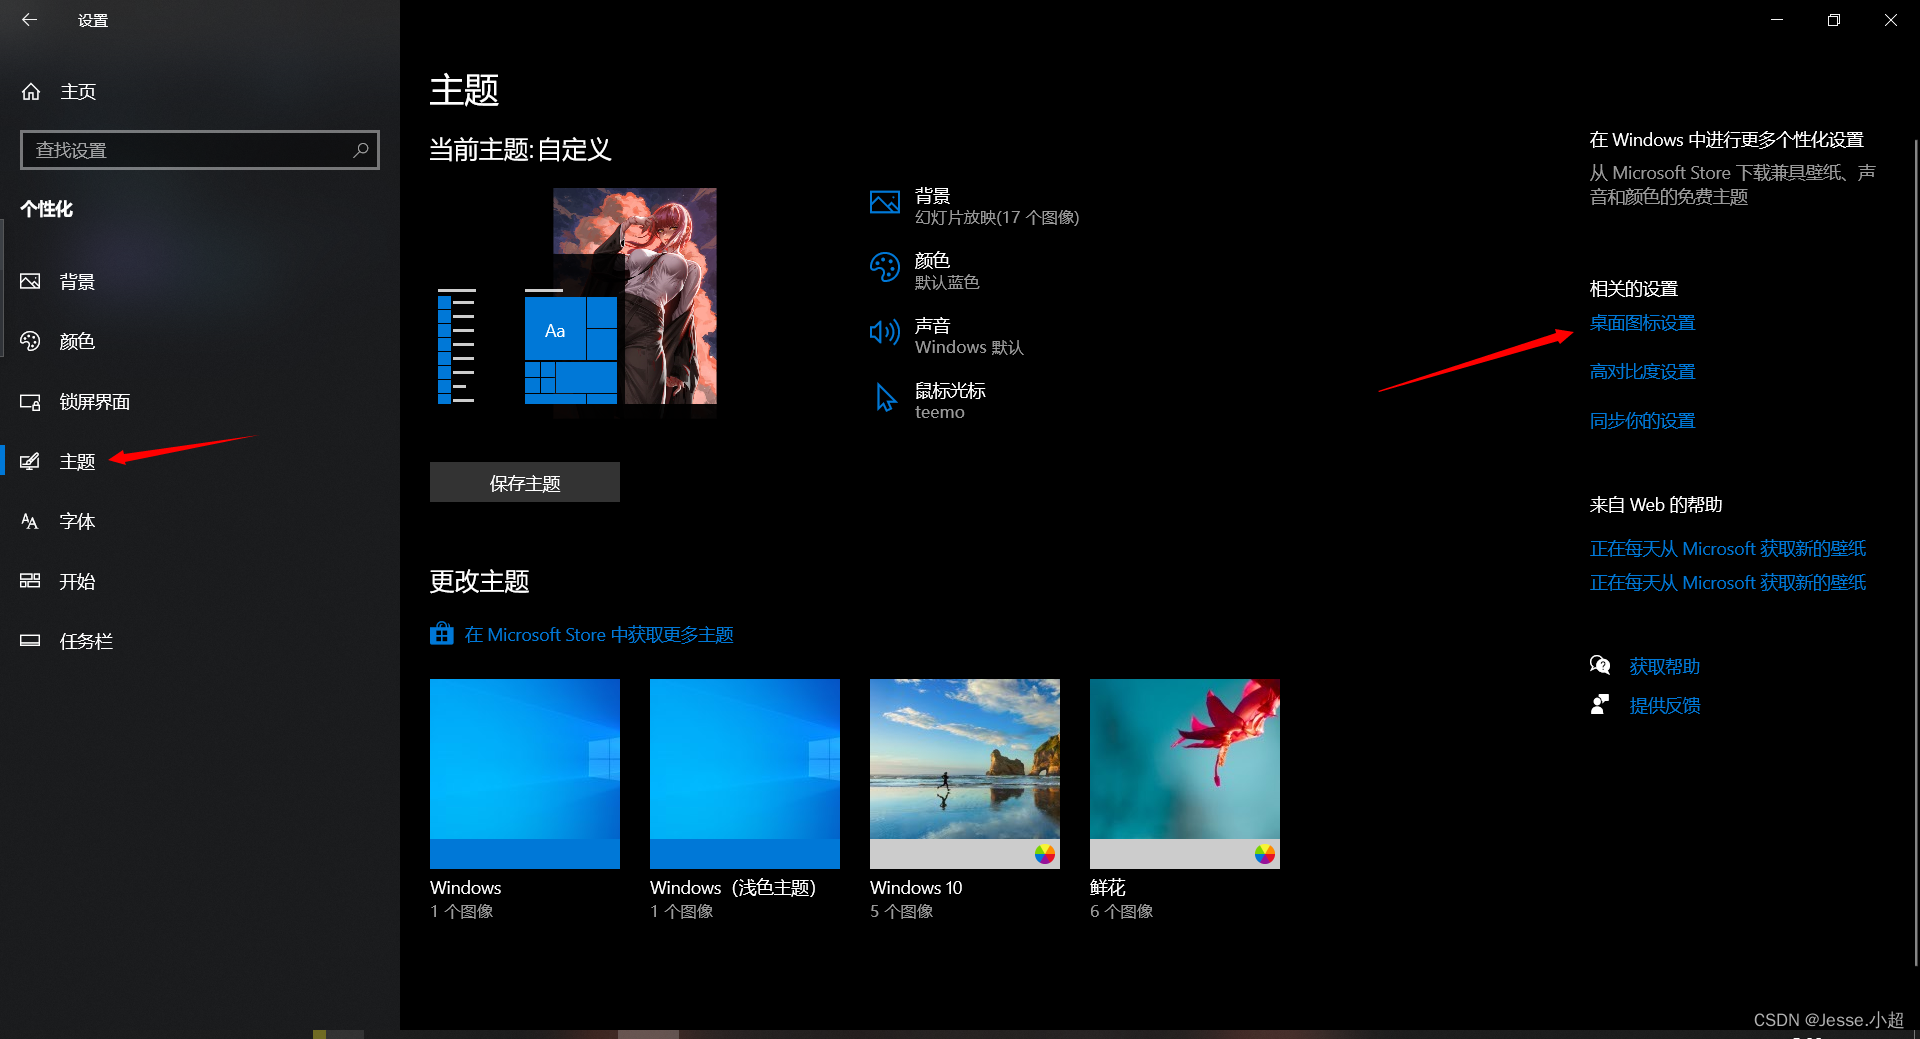Click the Windows 默认 sound text
Viewport: 1920px width, 1039px height.
[969, 347]
